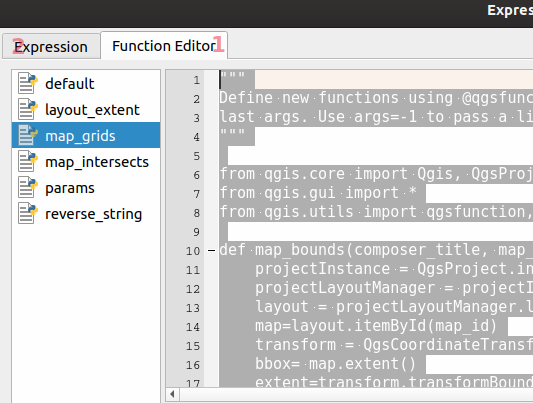
Task: Click the params Python file icon
Action: (x=28, y=188)
